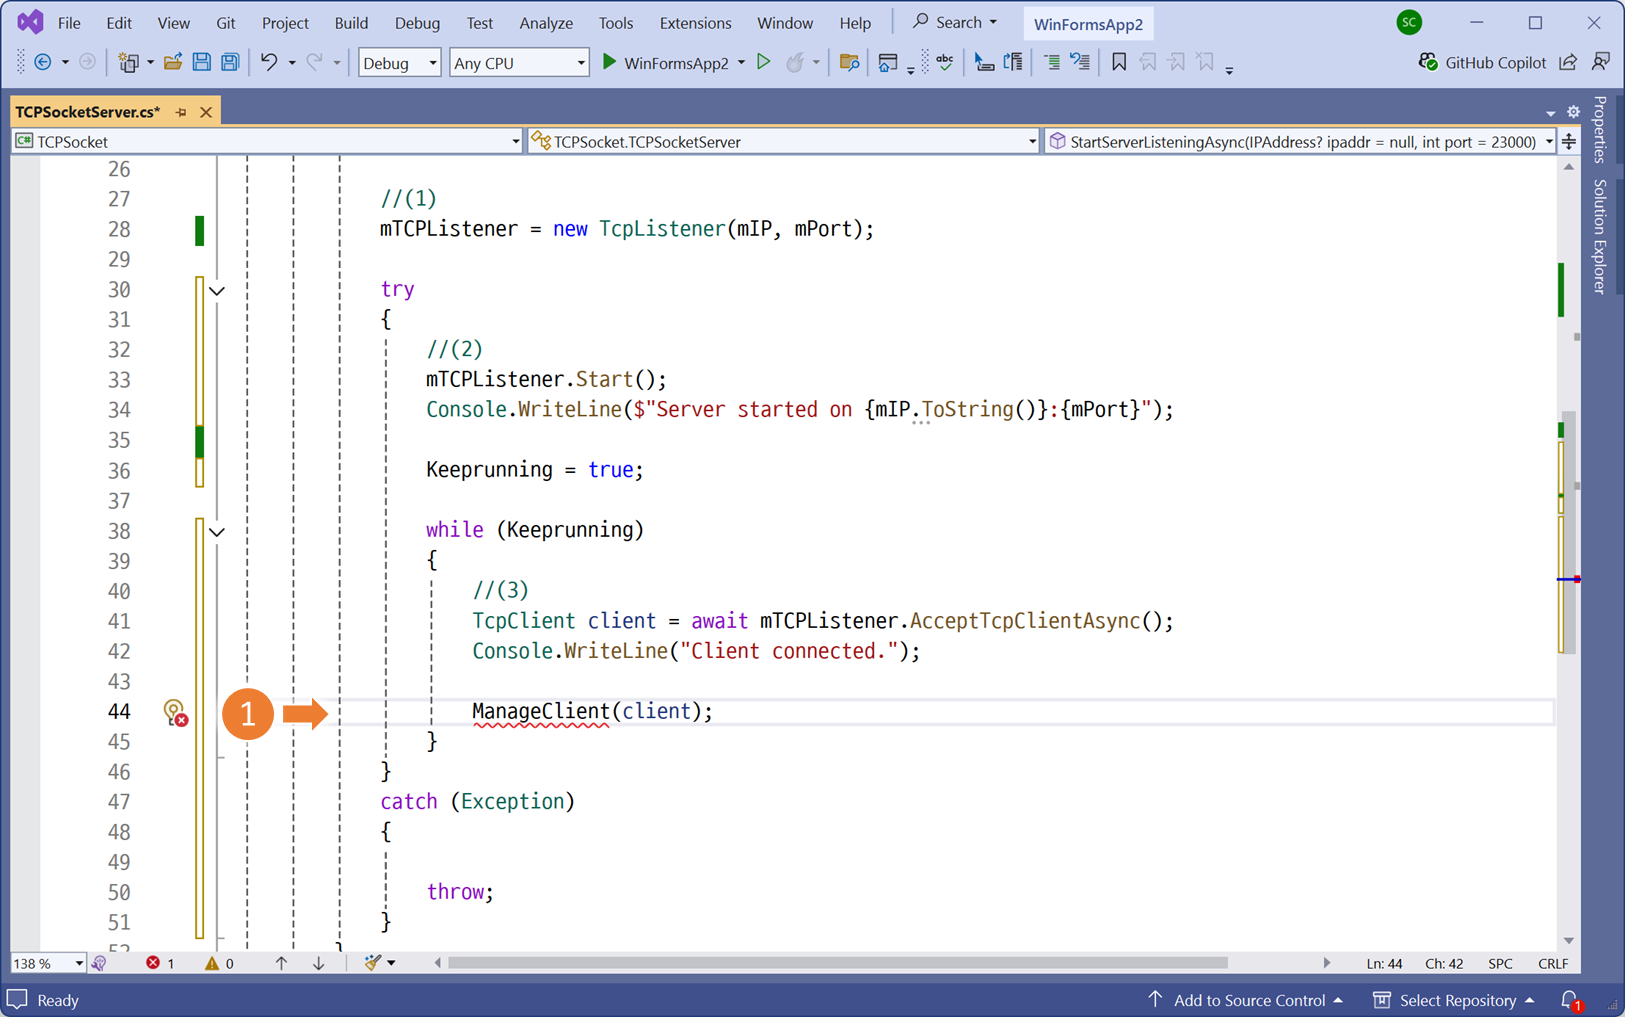1625x1017 pixels.
Task: Open GitHub Copilot button
Action: 1482,62
